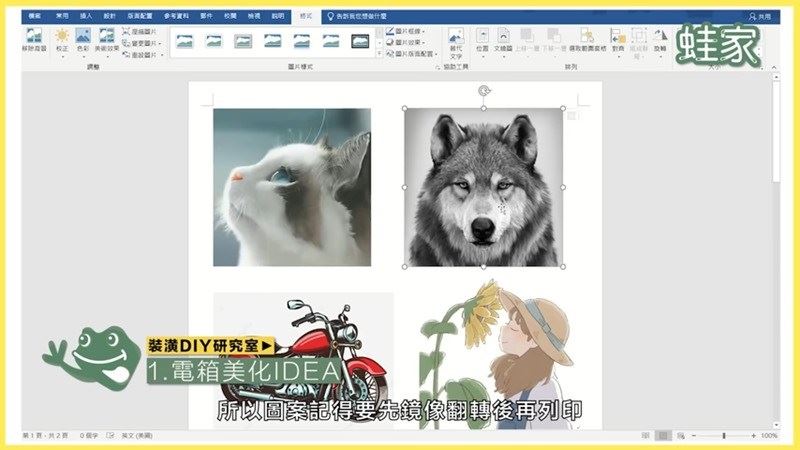
Task: Click the Alt Text (替代文字) icon
Action: [x=455, y=41]
